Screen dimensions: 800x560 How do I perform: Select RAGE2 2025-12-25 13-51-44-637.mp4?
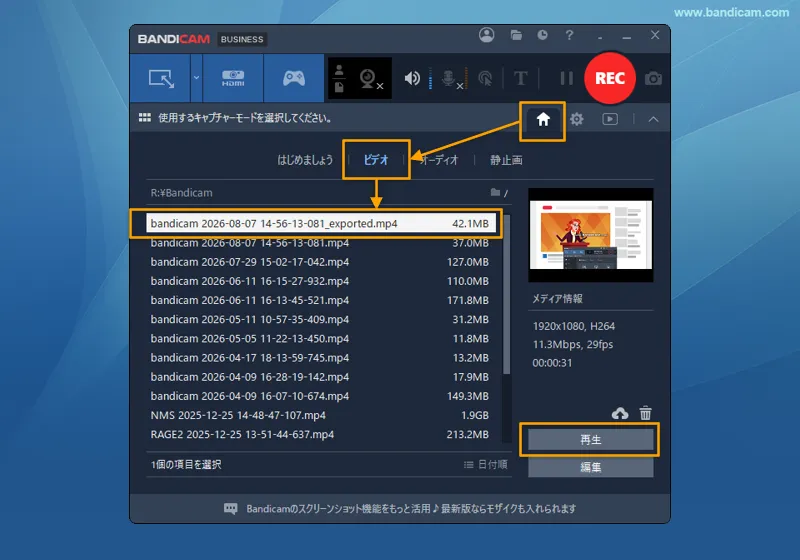tap(321, 435)
